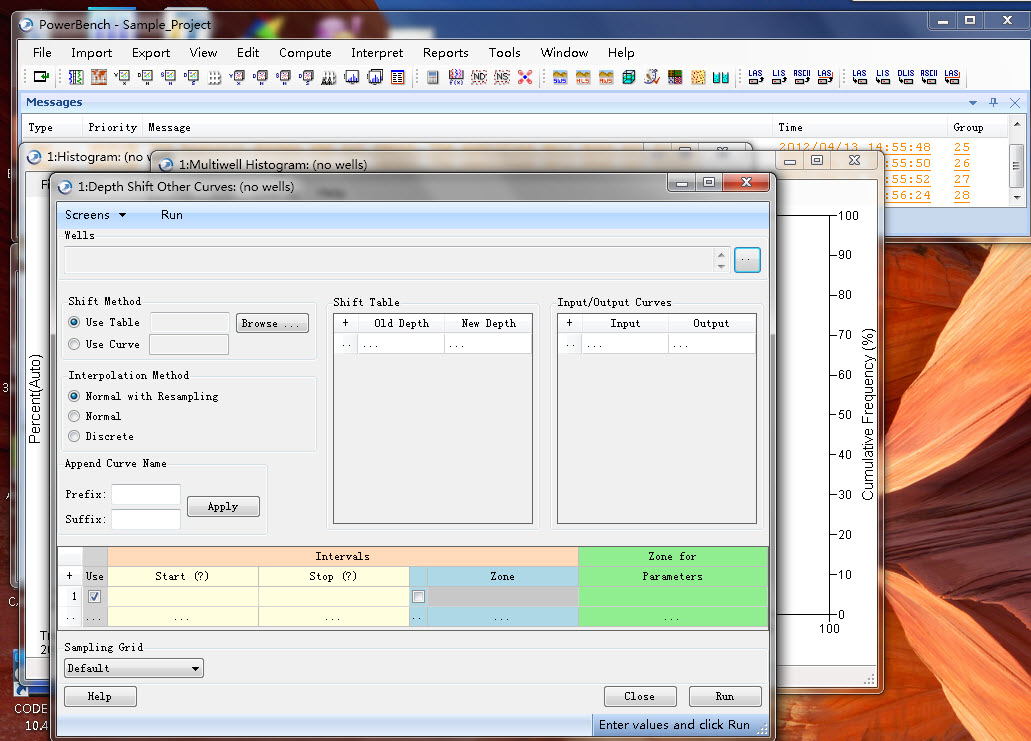The image size is (1031, 741).
Task: Click the Run button at dialog bottom
Action: (725, 696)
